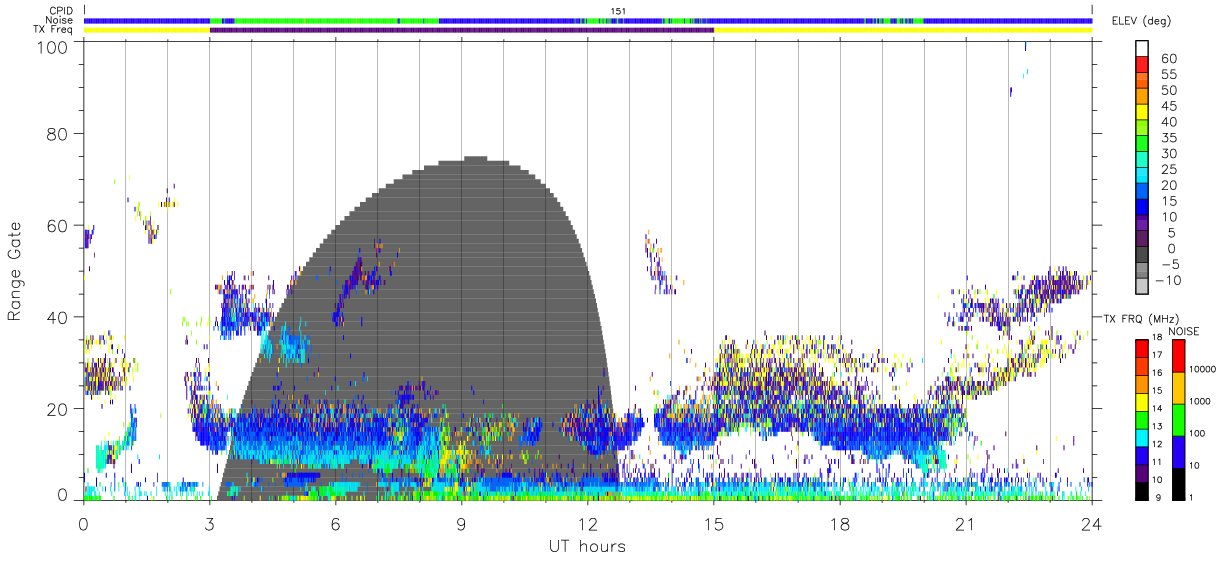
Task: Click Range Gate axis tick label '80'
Action: coord(56,134)
